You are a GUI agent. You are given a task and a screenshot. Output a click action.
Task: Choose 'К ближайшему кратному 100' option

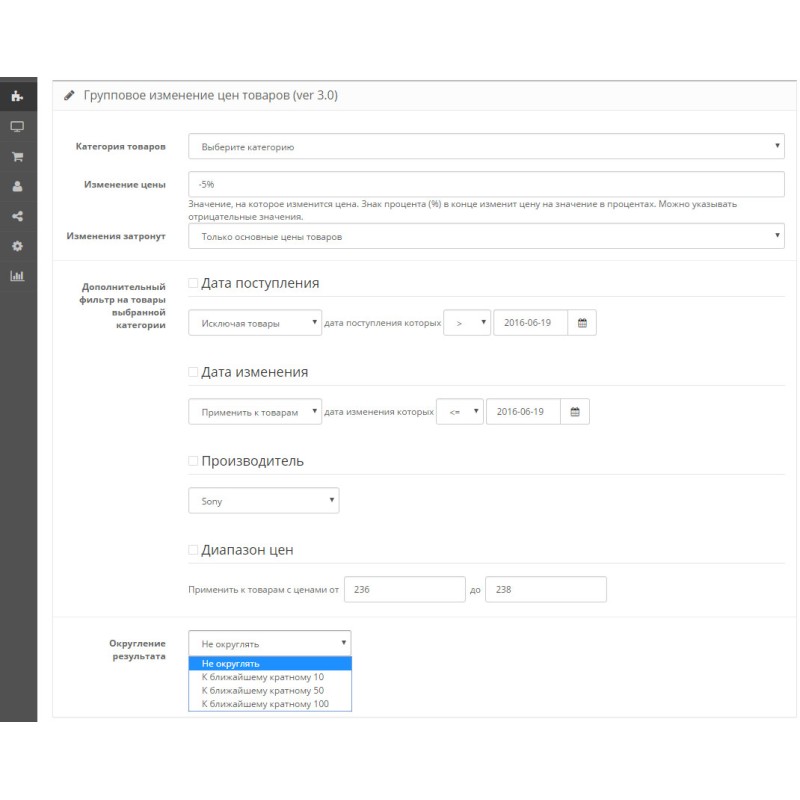point(265,704)
